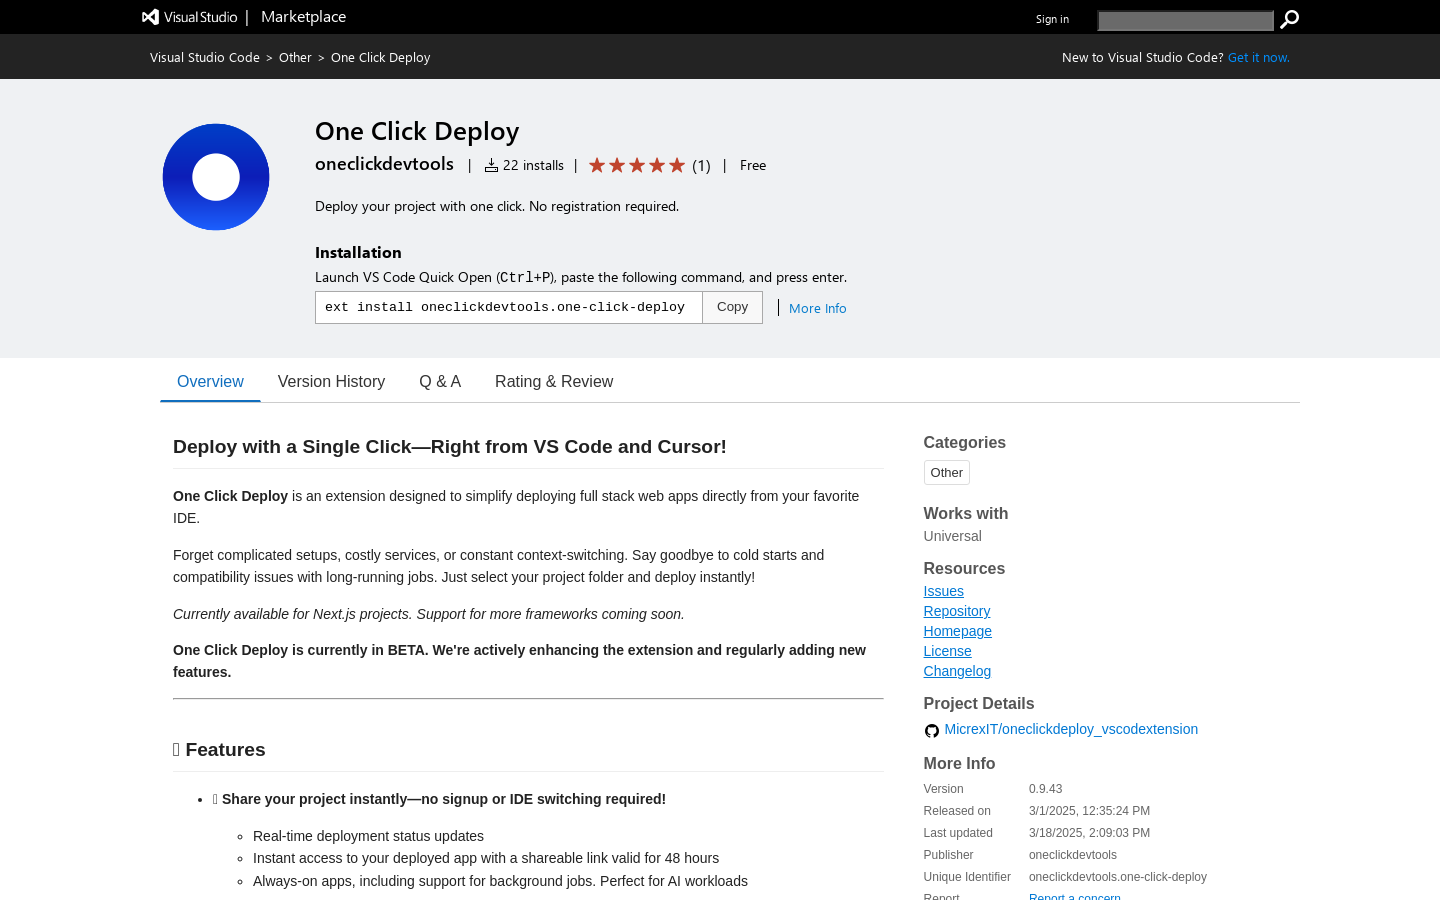
Task: Open the Homepage resource link
Action: tap(957, 631)
